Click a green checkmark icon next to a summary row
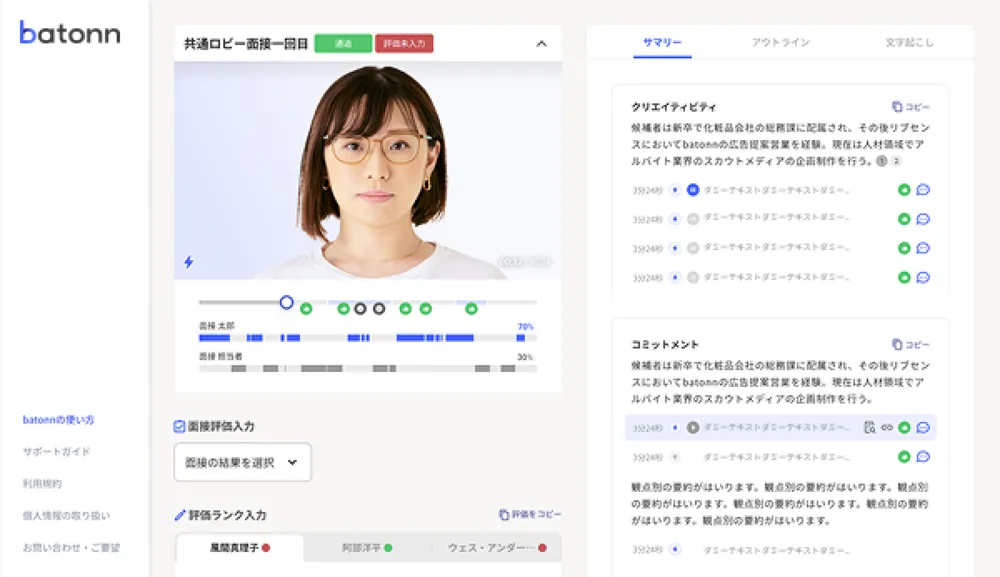 (x=903, y=189)
